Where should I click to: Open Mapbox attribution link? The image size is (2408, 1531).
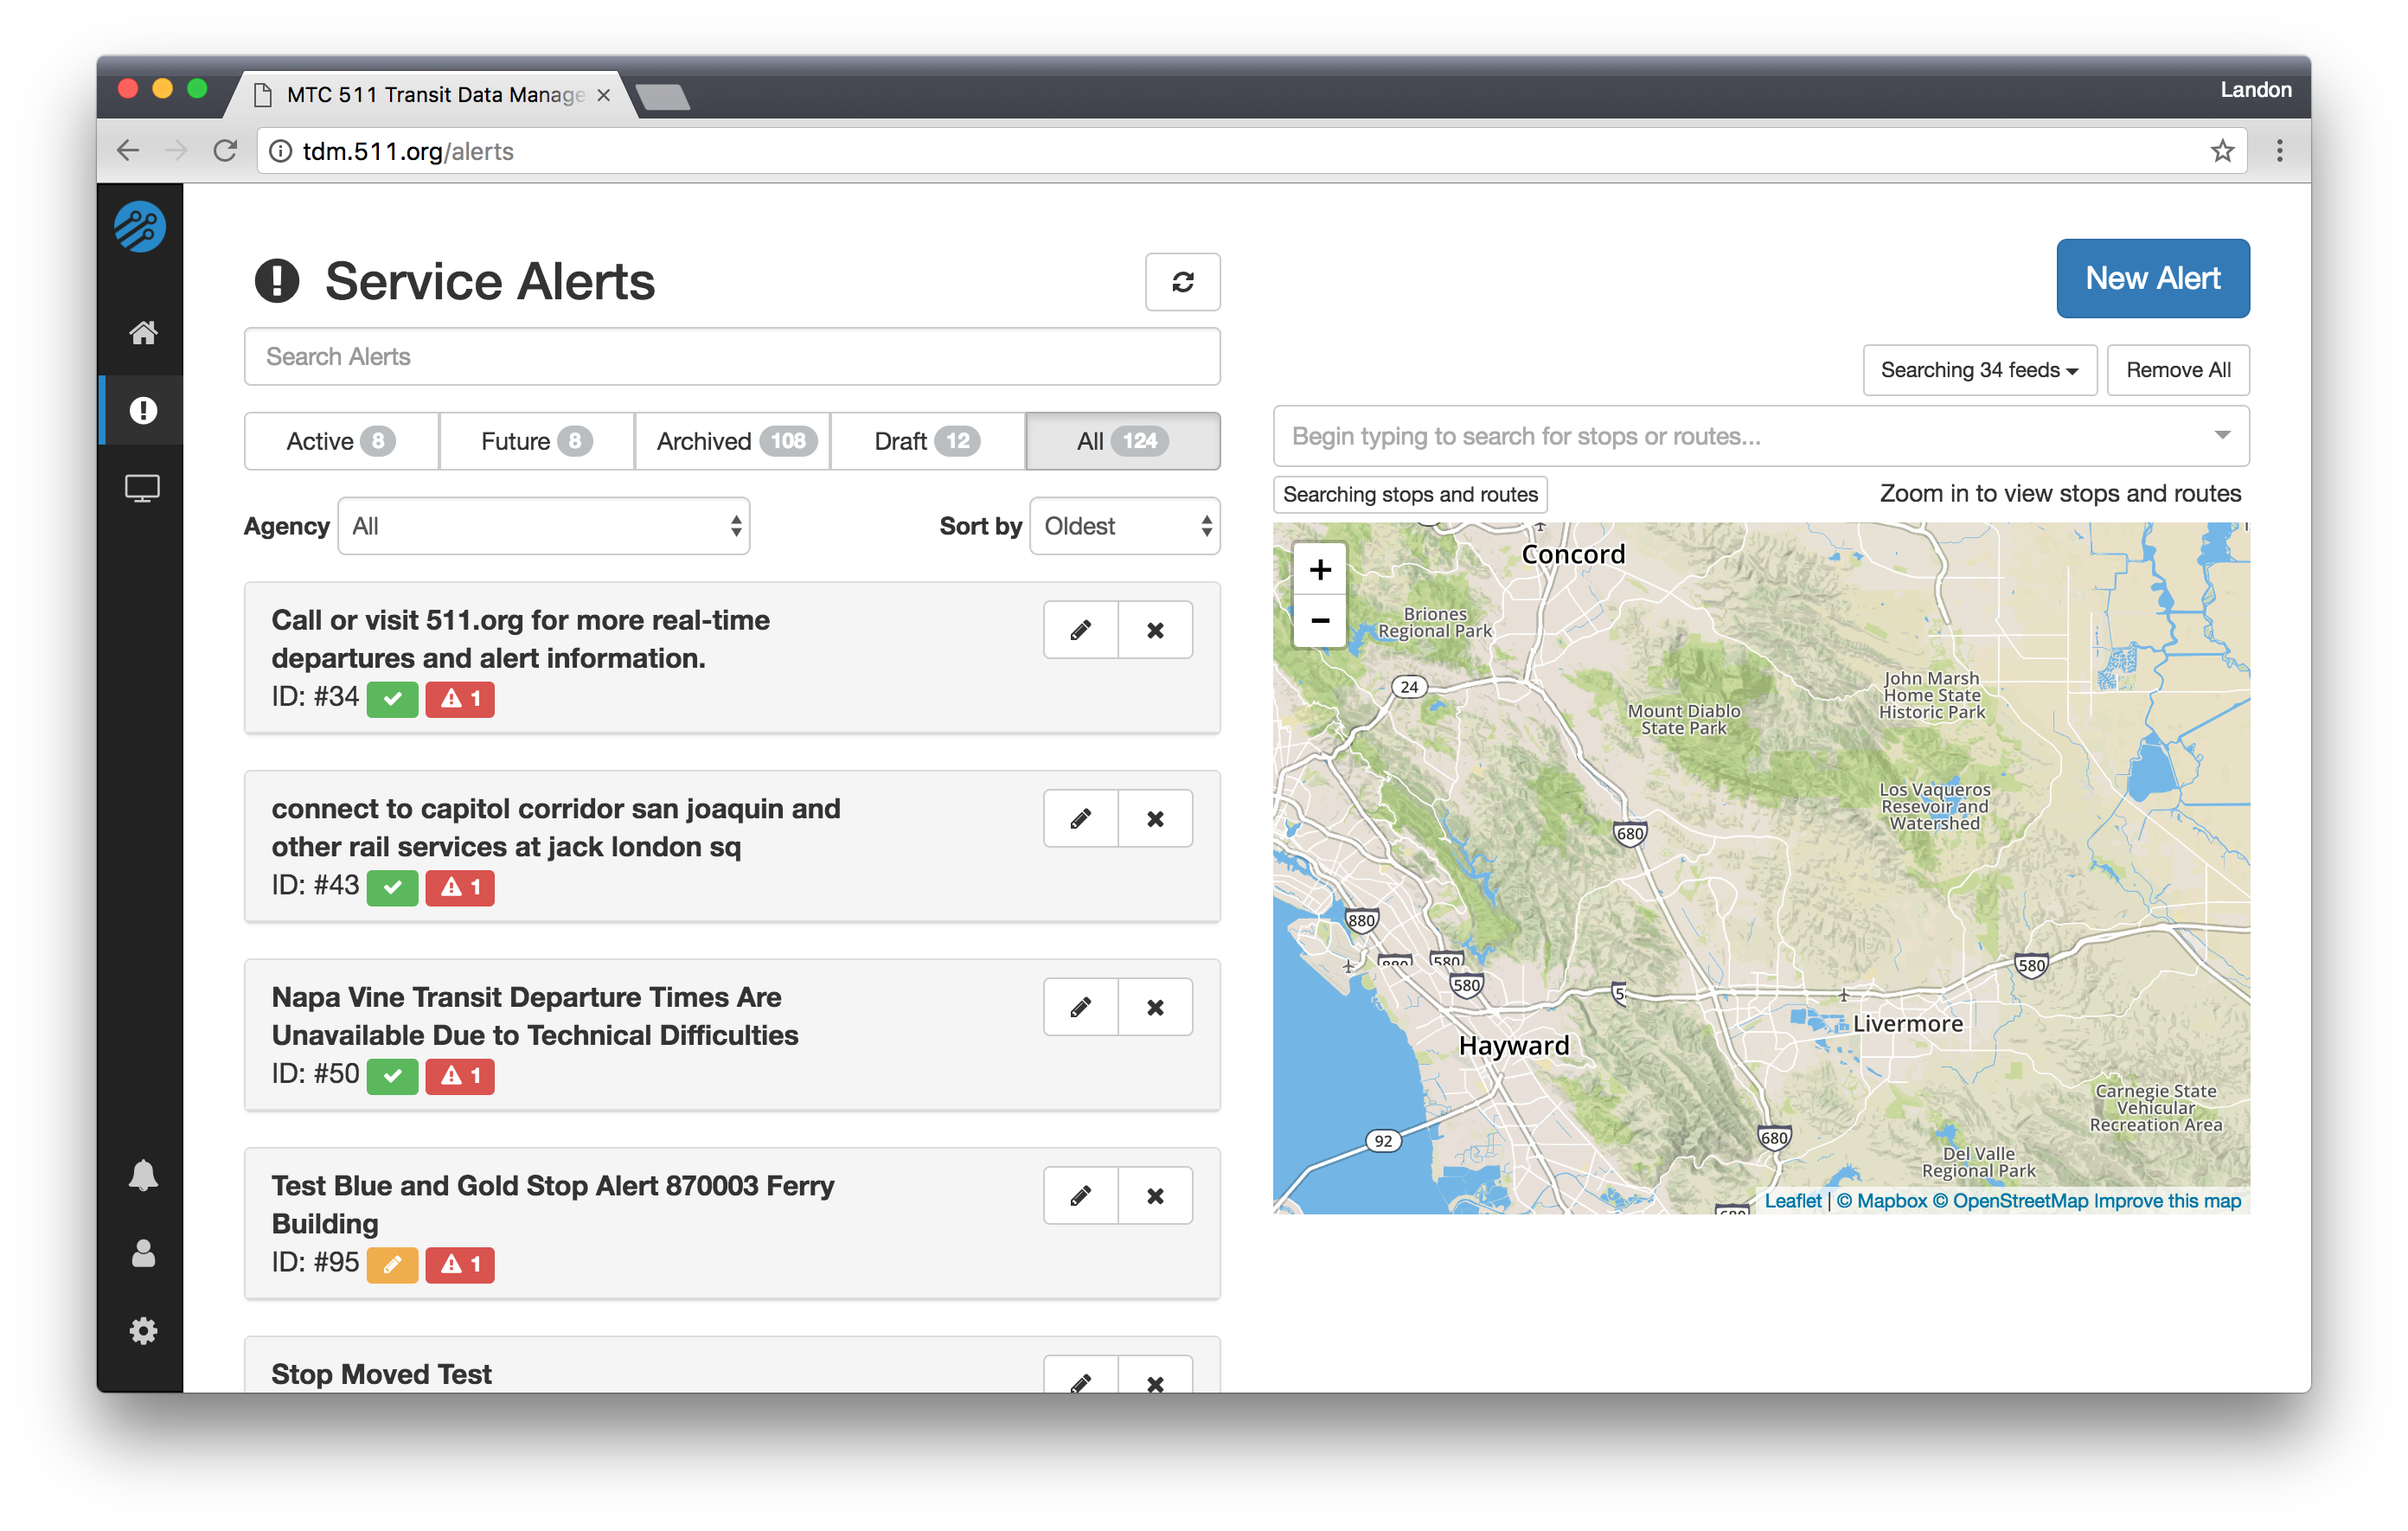click(x=1881, y=1200)
